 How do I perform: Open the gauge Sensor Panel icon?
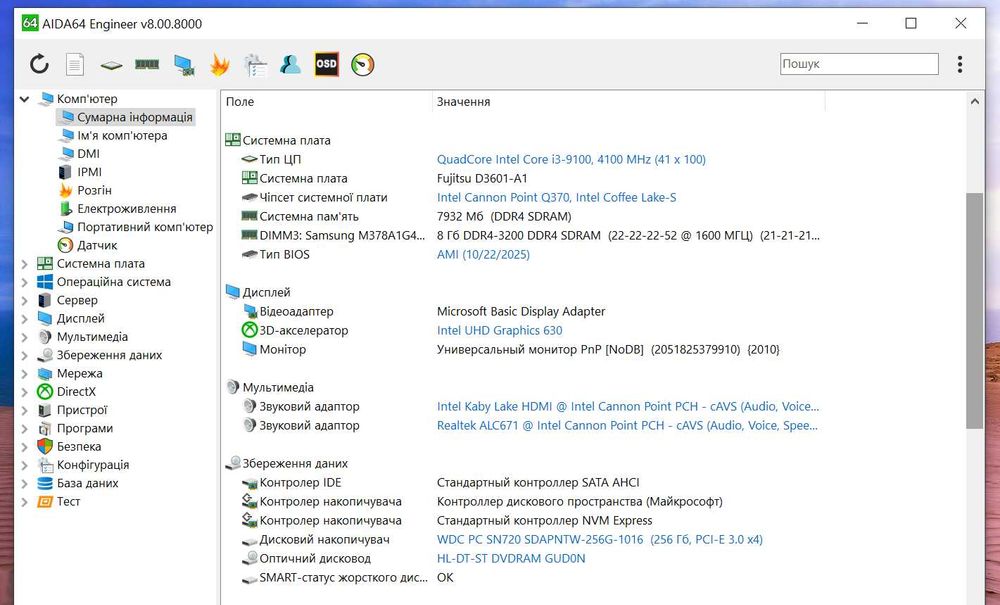[x=362, y=64]
